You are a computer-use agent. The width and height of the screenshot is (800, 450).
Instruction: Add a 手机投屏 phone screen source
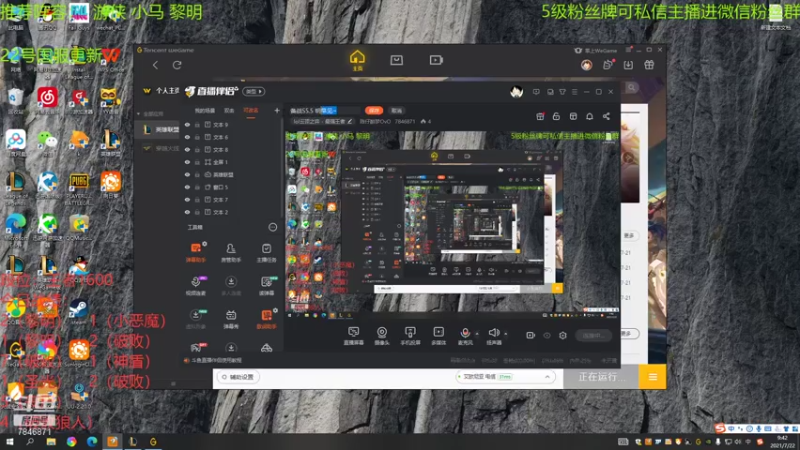(410, 336)
